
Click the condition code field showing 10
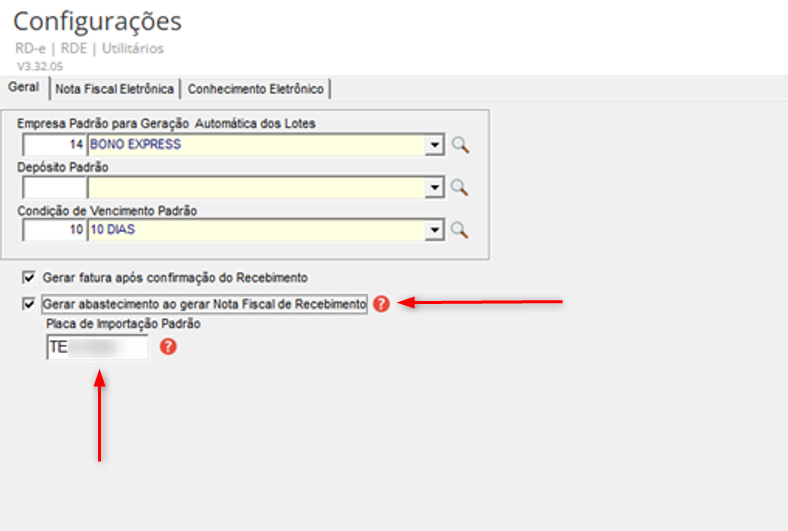tap(54, 230)
